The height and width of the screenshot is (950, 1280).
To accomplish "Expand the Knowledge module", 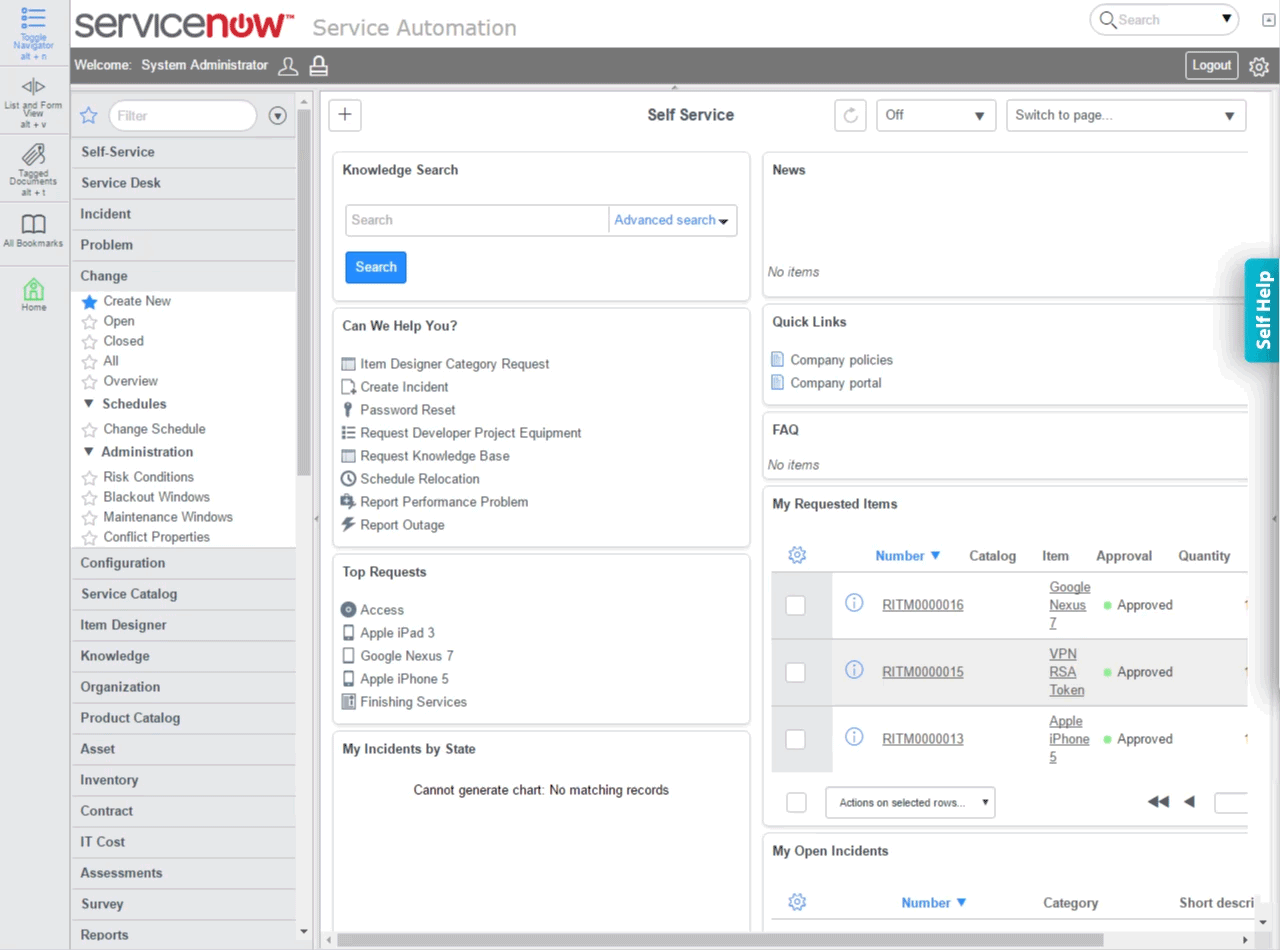I will (x=183, y=656).
